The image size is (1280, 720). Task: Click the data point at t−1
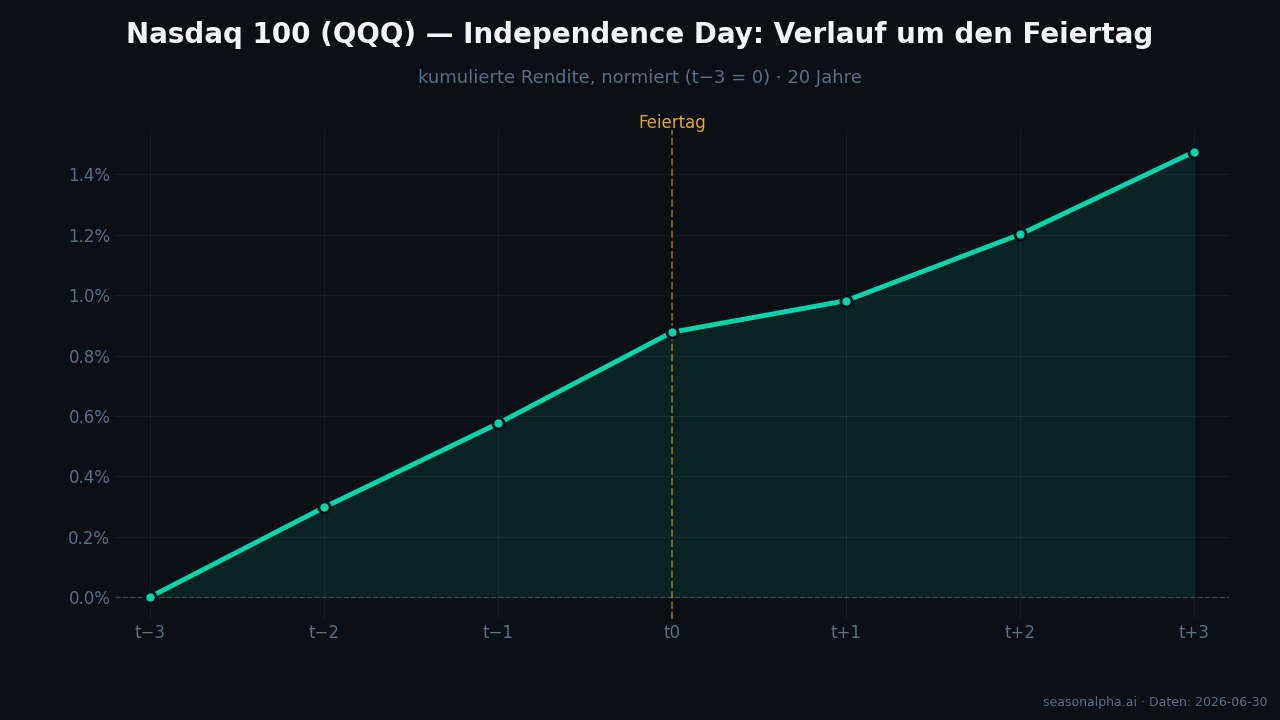498,423
